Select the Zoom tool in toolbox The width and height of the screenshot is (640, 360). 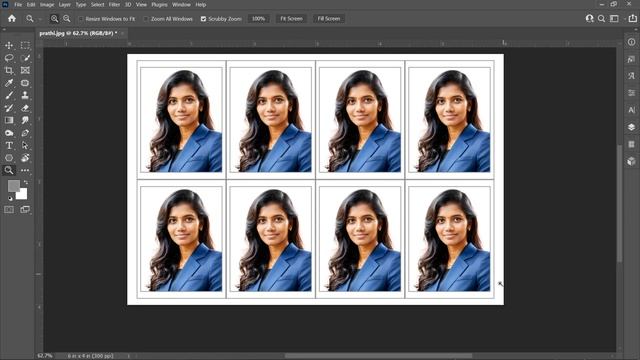tap(9, 170)
